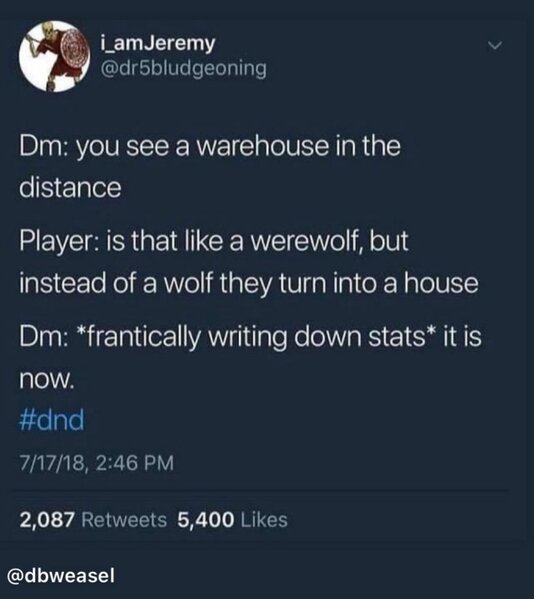
Task: Click the "instead of a wolf" text line
Action: [249, 284]
